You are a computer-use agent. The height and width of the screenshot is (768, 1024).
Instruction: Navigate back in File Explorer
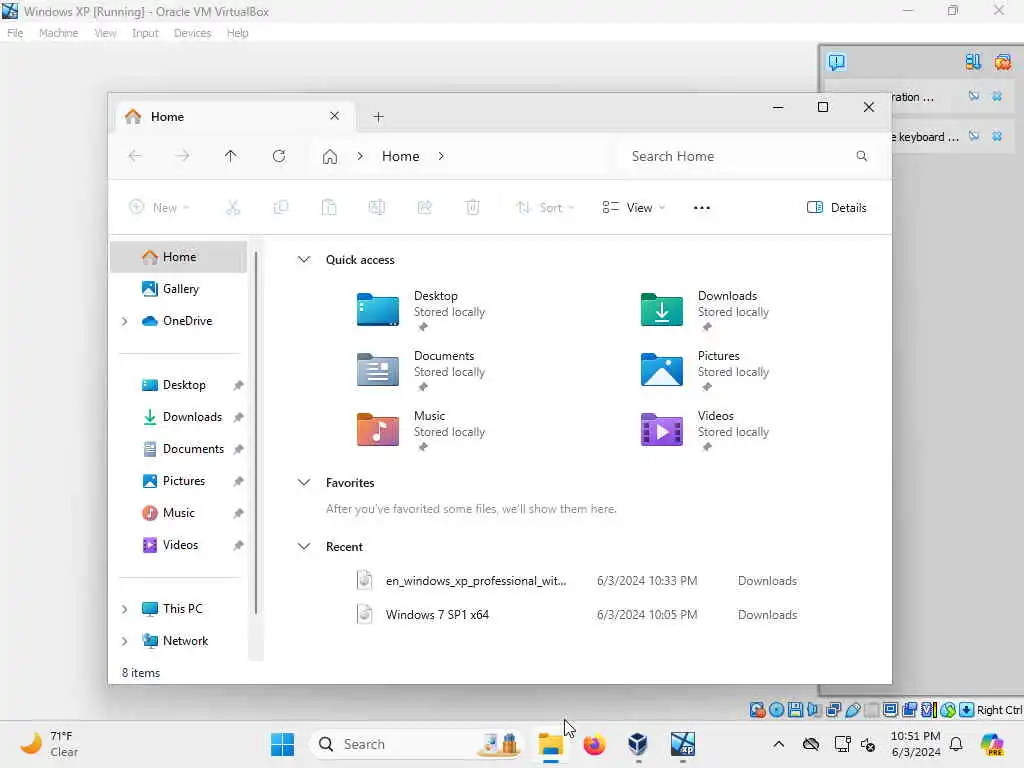pos(135,156)
